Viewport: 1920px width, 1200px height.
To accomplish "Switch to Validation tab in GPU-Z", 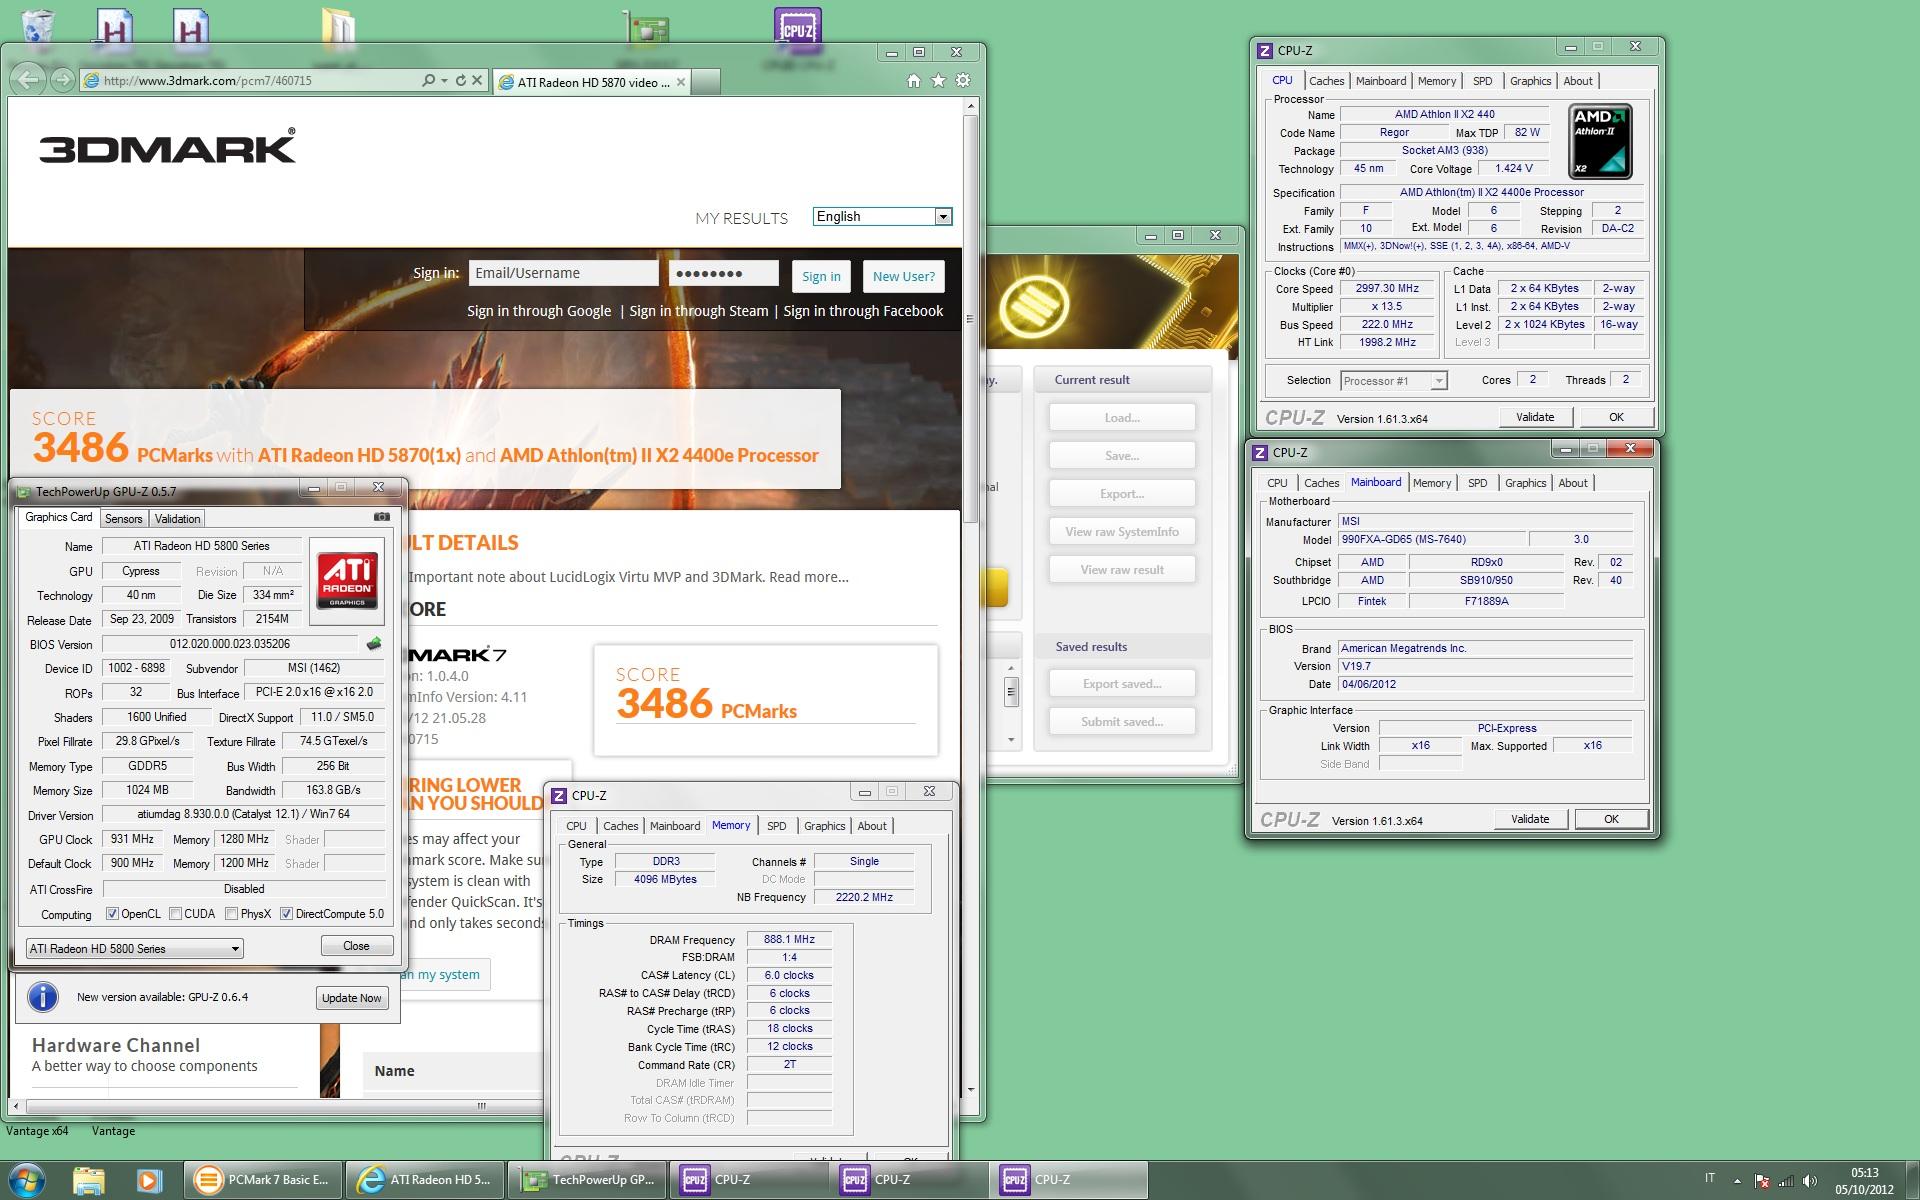I will click(x=178, y=519).
